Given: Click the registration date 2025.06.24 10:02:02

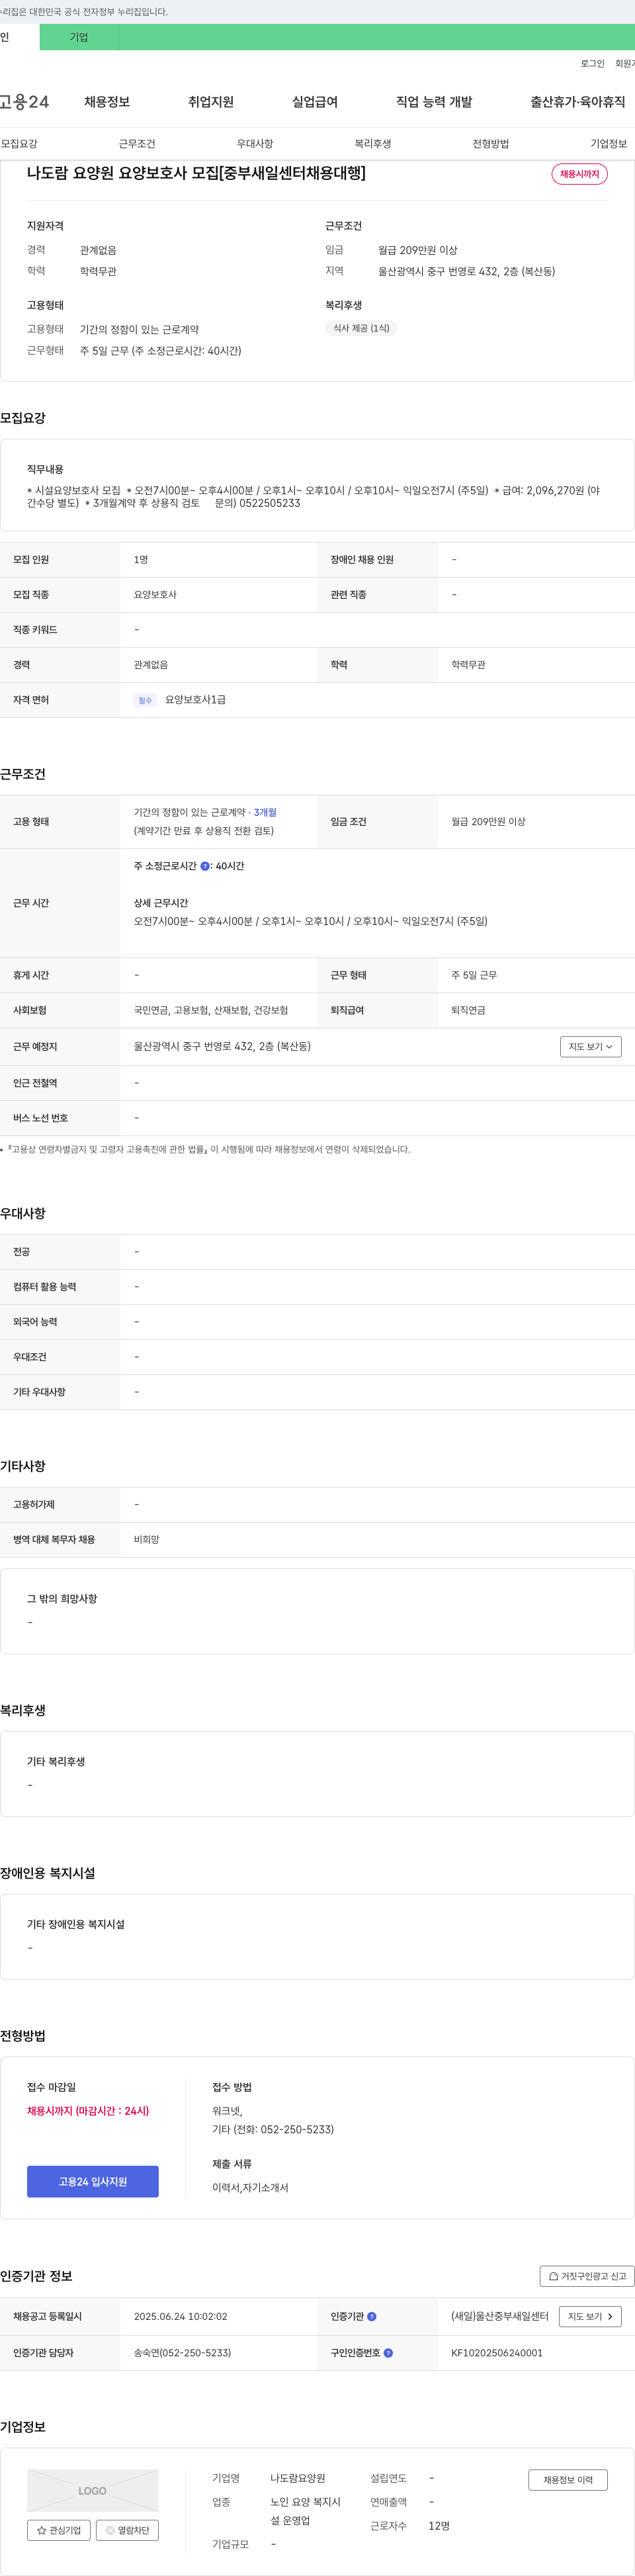Looking at the screenshot, I should point(181,2316).
